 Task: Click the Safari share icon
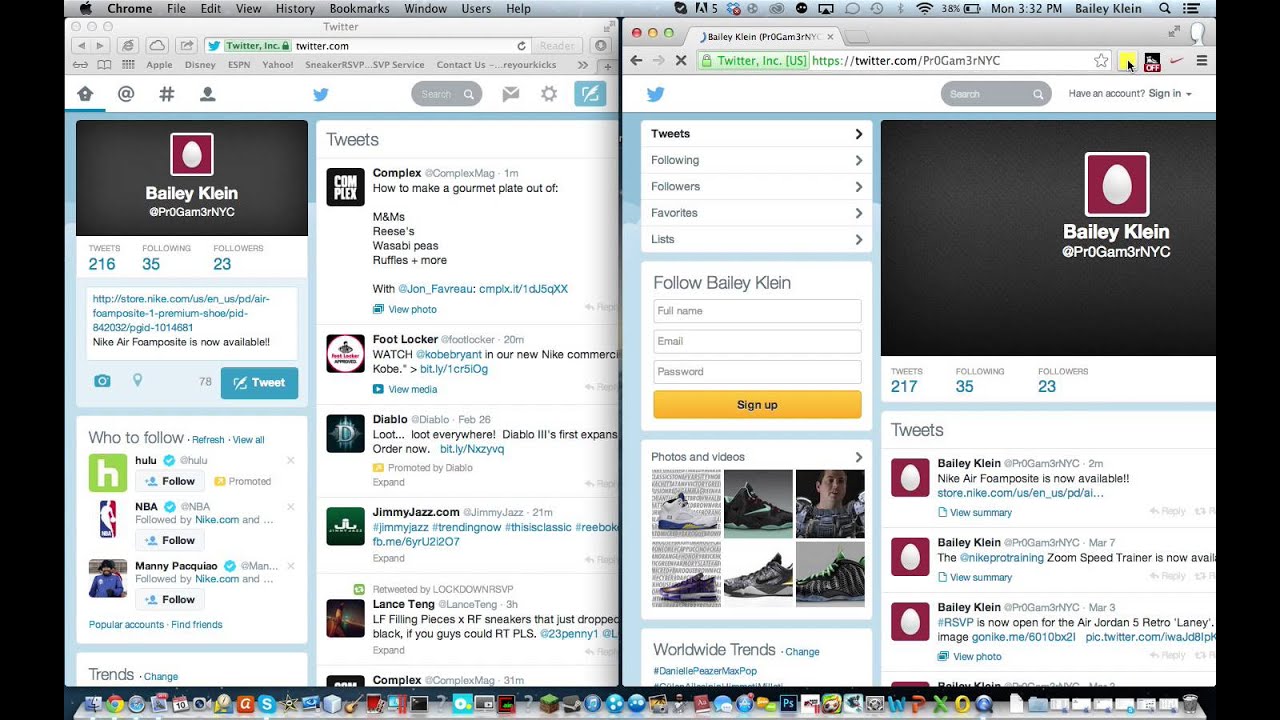186,46
